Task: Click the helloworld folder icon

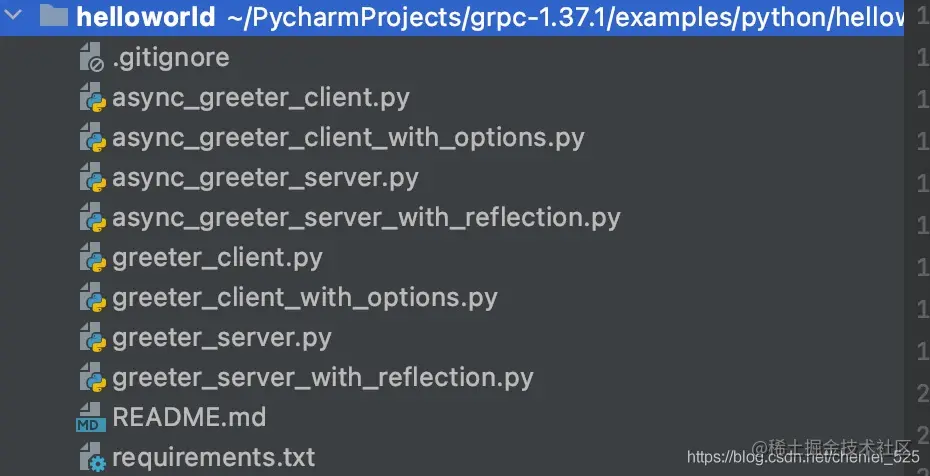Action: [54, 15]
